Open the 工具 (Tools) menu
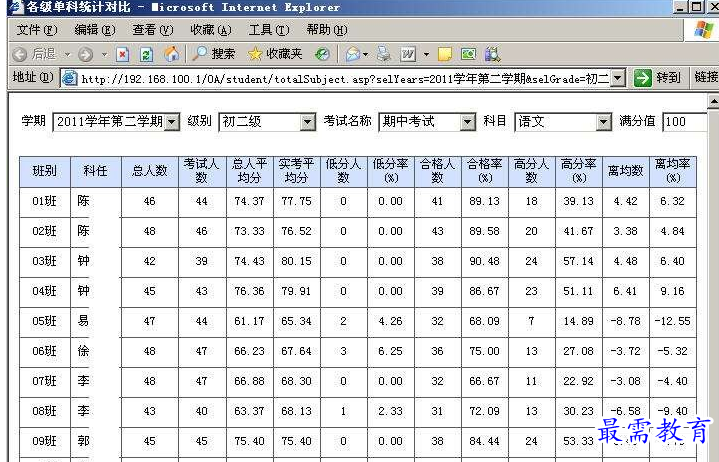Viewport: 719px width, 462px height. 267,30
